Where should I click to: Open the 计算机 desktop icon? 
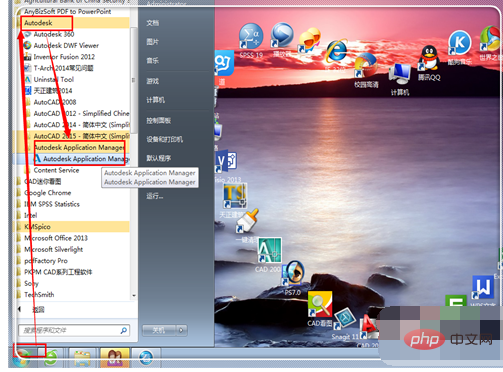(x=400, y=78)
